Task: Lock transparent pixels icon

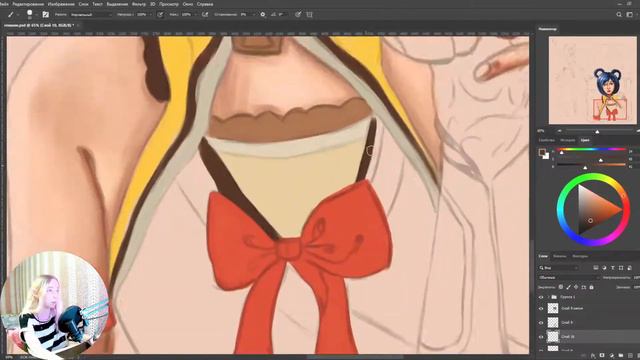Action: (561, 287)
